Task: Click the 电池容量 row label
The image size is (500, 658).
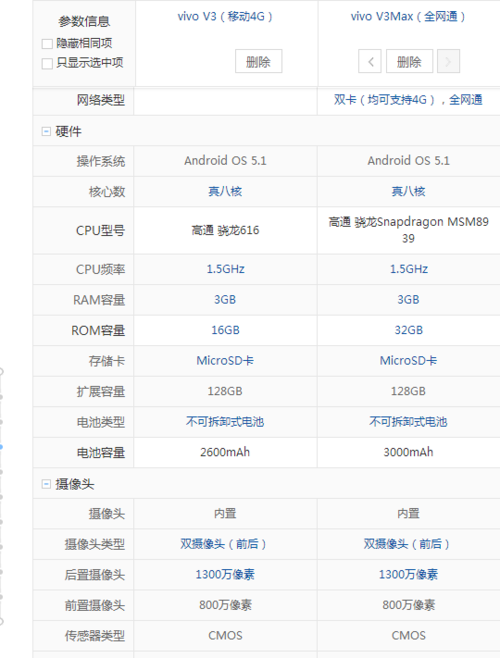Action: tap(101, 453)
